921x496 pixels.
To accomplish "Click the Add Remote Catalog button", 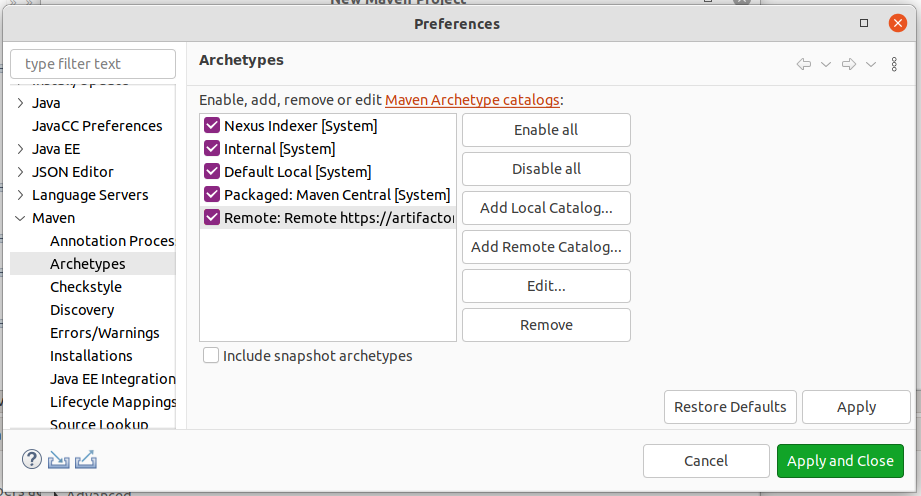I will pos(546,247).
